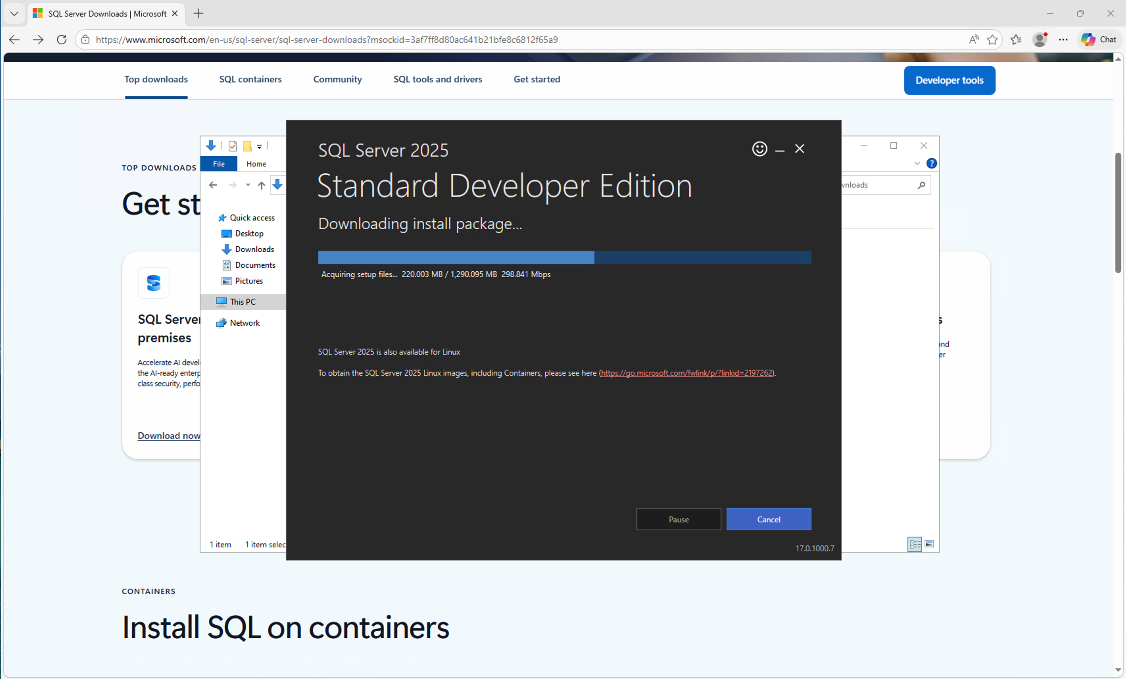Open Copilot Chat in the browser
The width and height of the screenshot is (1126, 679).
click(1099, 39)
